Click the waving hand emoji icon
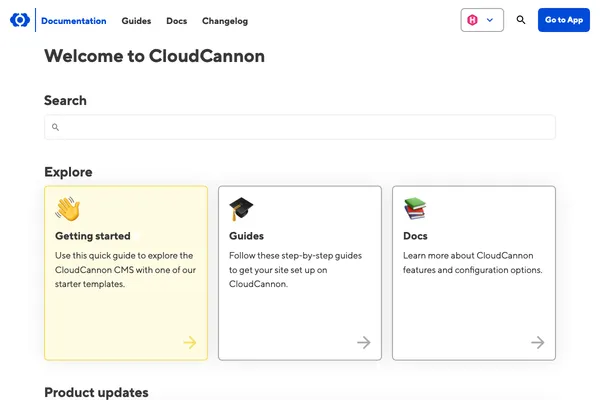This screenshot has width=600, height=400. (x=68, y=209)
